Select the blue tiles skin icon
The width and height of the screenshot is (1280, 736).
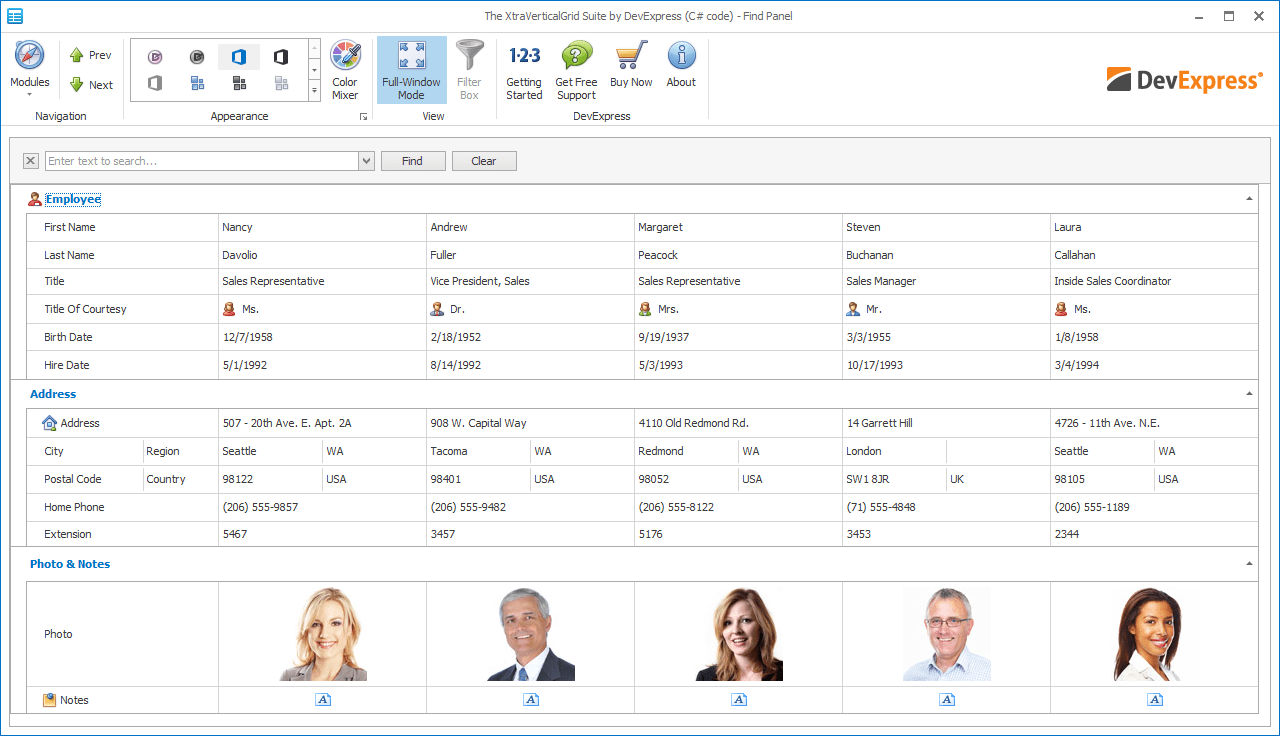pyautogui.click(x=197, y=83)
